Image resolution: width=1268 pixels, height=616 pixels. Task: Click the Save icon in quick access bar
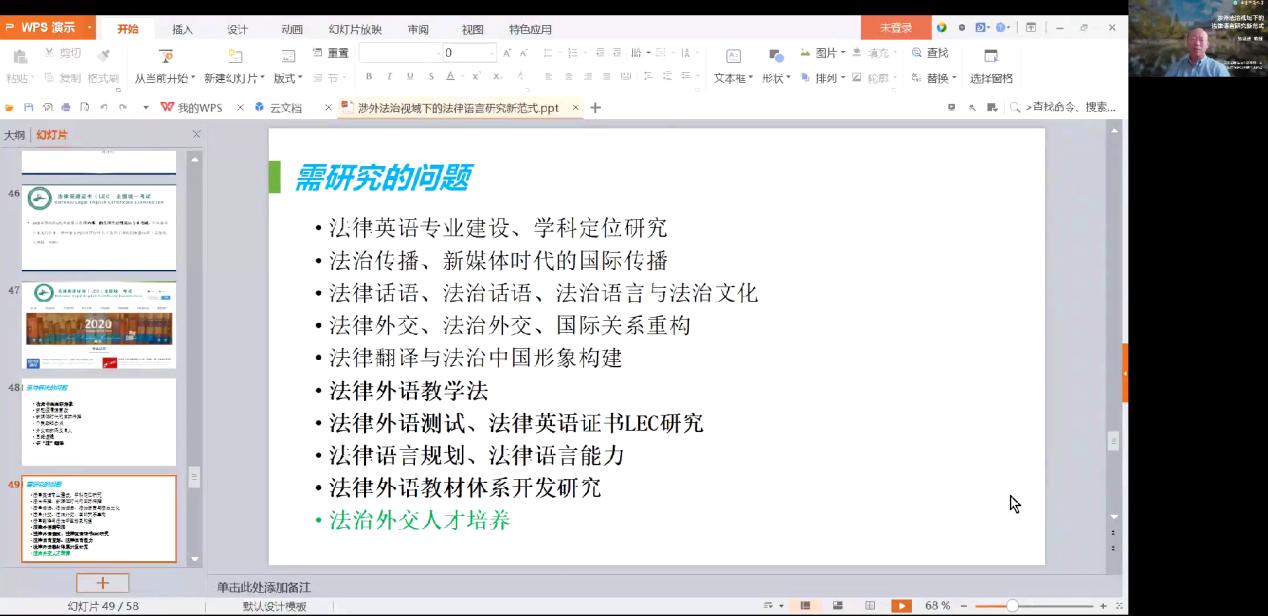(28, 107)
